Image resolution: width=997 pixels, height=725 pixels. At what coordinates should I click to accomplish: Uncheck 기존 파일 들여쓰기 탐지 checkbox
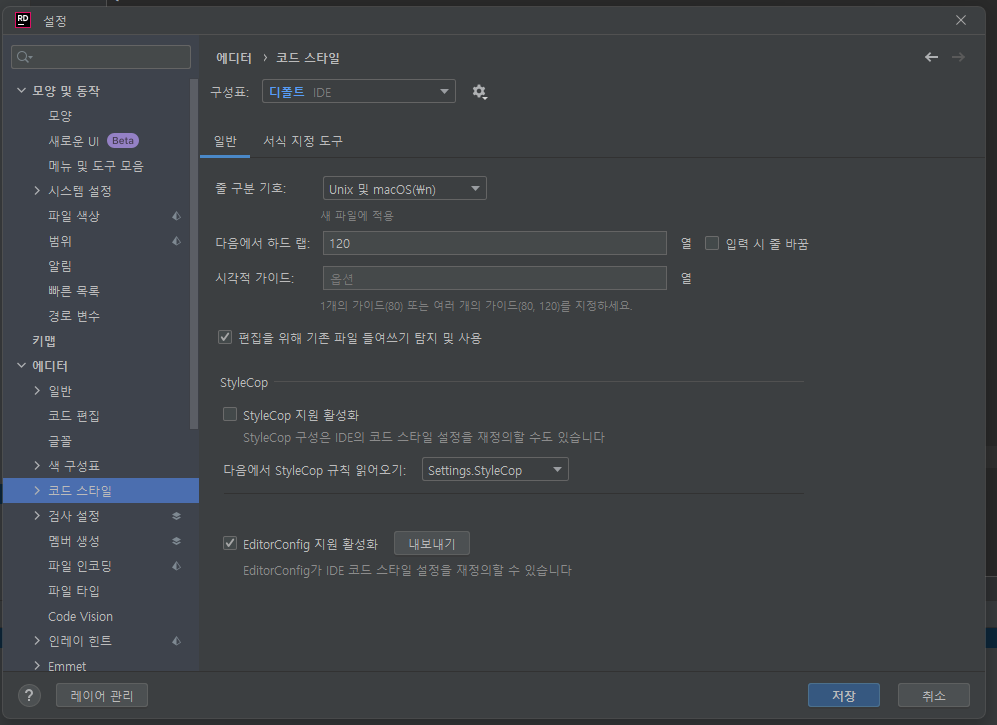225,337
